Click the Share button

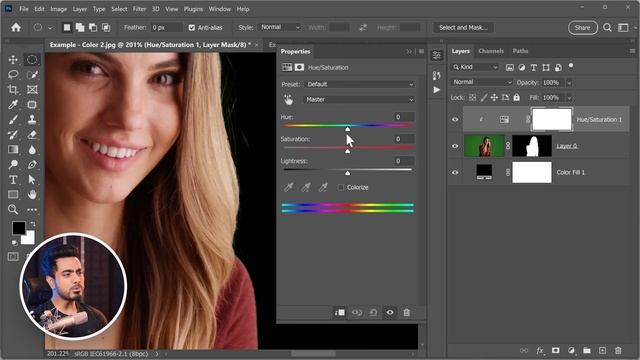coord(582,27)
